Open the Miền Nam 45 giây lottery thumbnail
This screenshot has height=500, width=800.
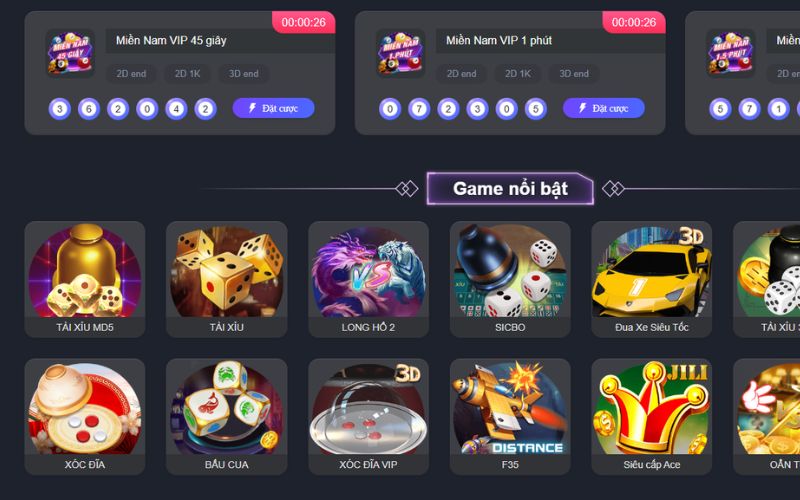(x=70, y=53)
